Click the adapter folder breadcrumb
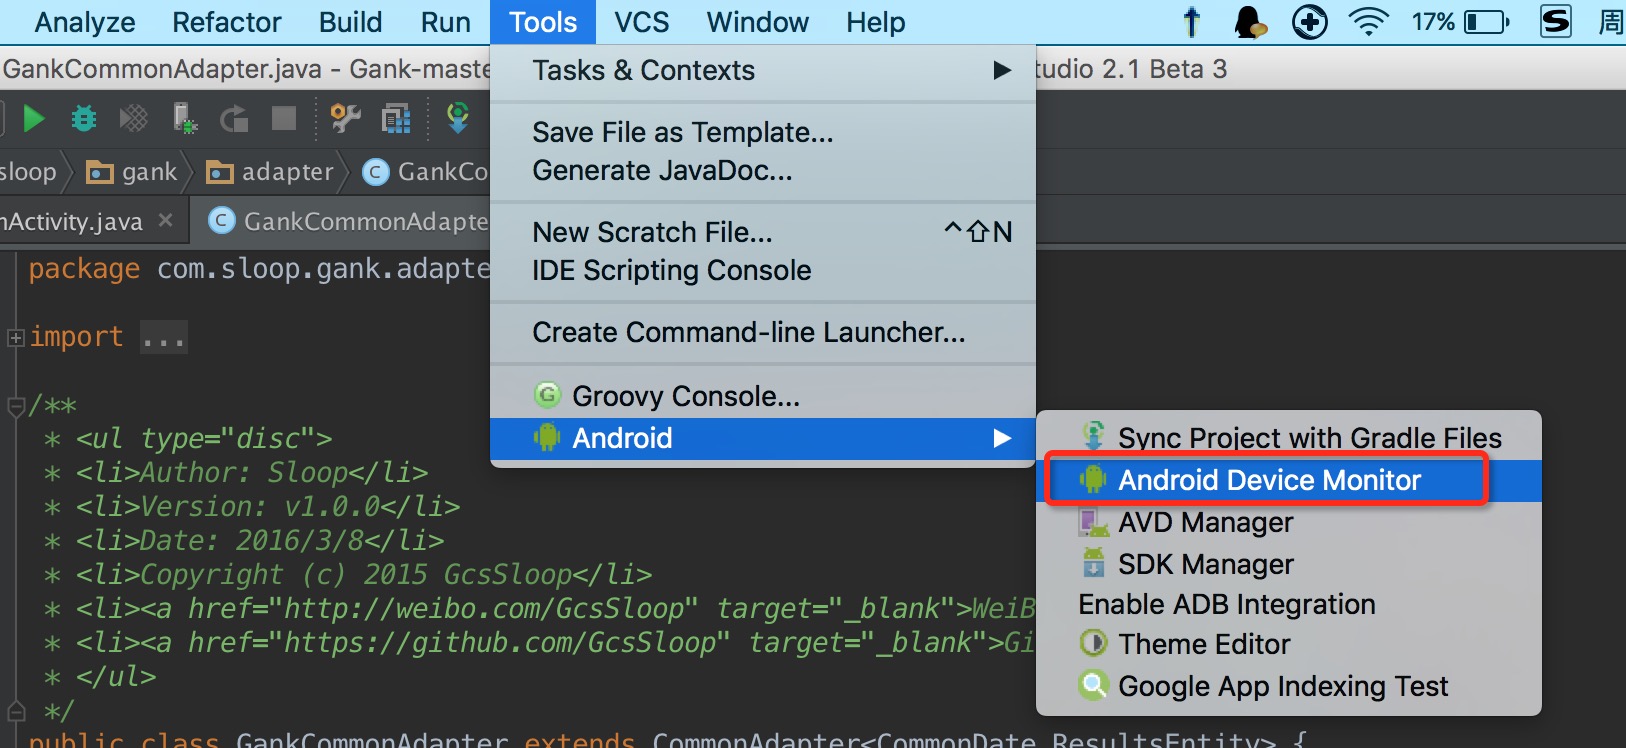Screen dimensions: 1626x748 click(270, 172)
